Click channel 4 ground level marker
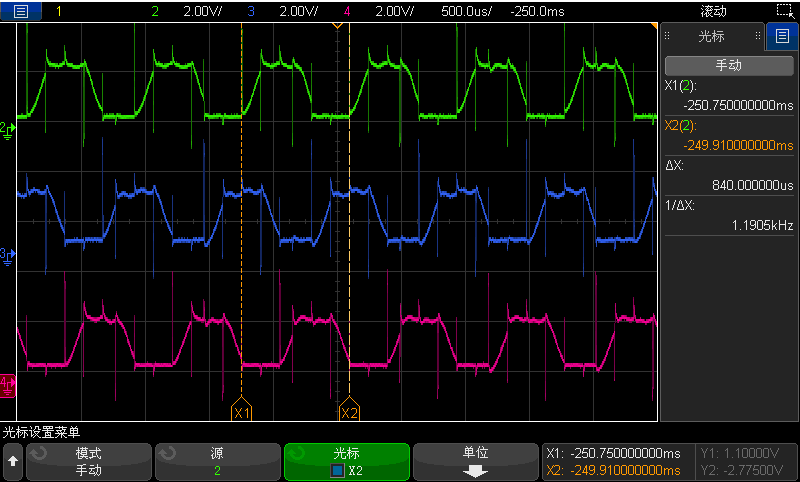Screen dimensions: 800x482 (8, 386)
